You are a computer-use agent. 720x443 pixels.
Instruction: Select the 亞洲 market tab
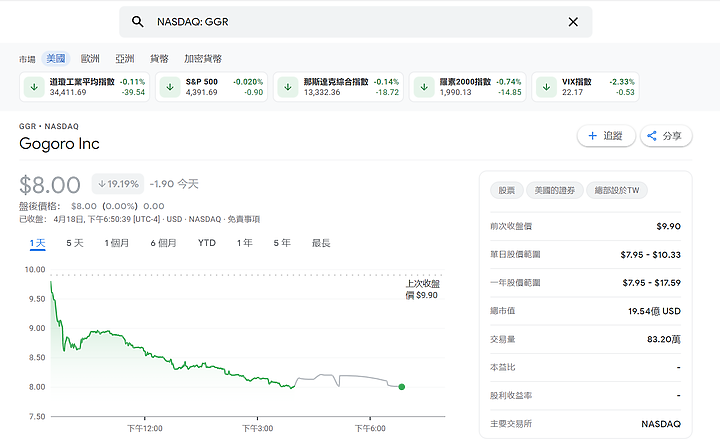[124, 58]
